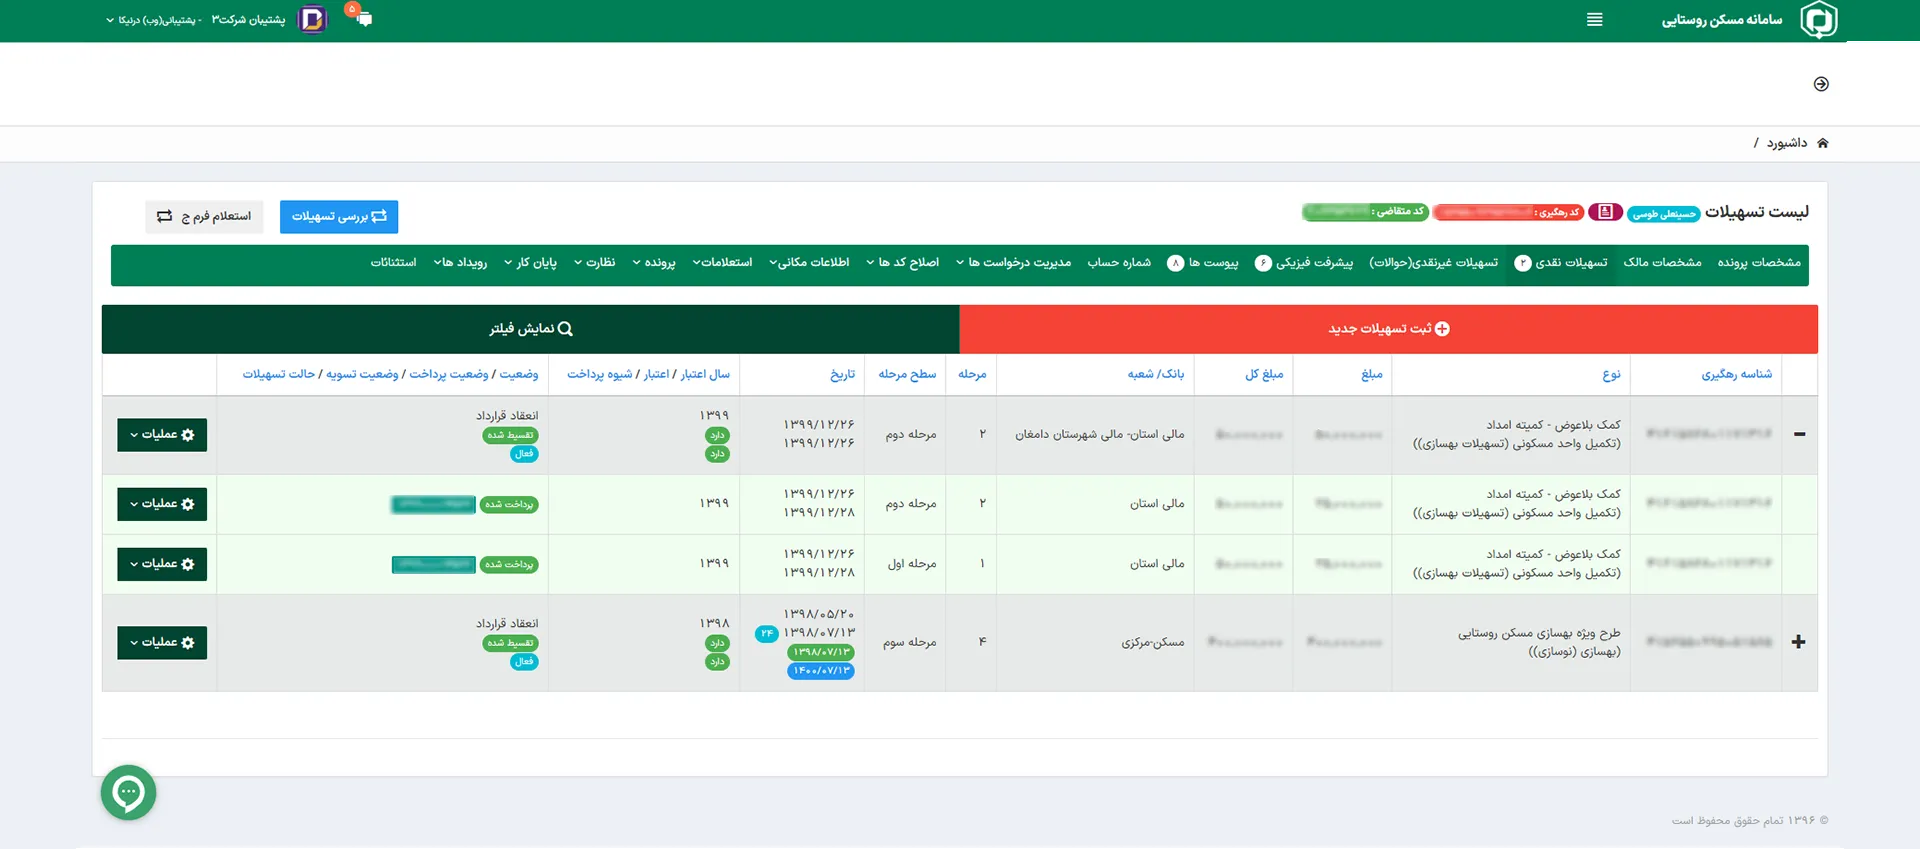Sort by the تاریخ column header

click(x=842, y=375)
